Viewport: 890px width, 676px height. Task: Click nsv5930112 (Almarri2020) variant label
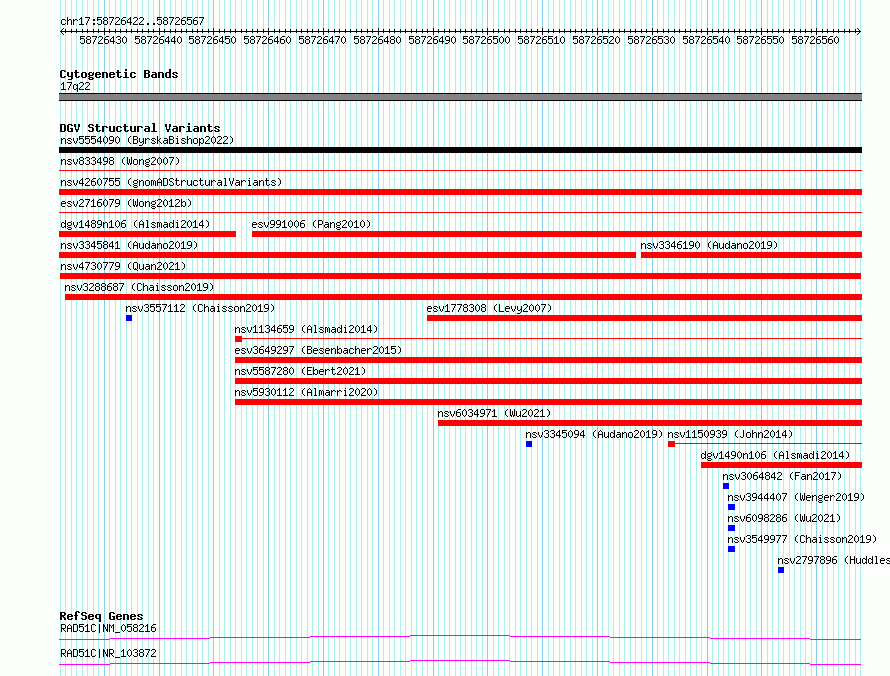point(306,392)
